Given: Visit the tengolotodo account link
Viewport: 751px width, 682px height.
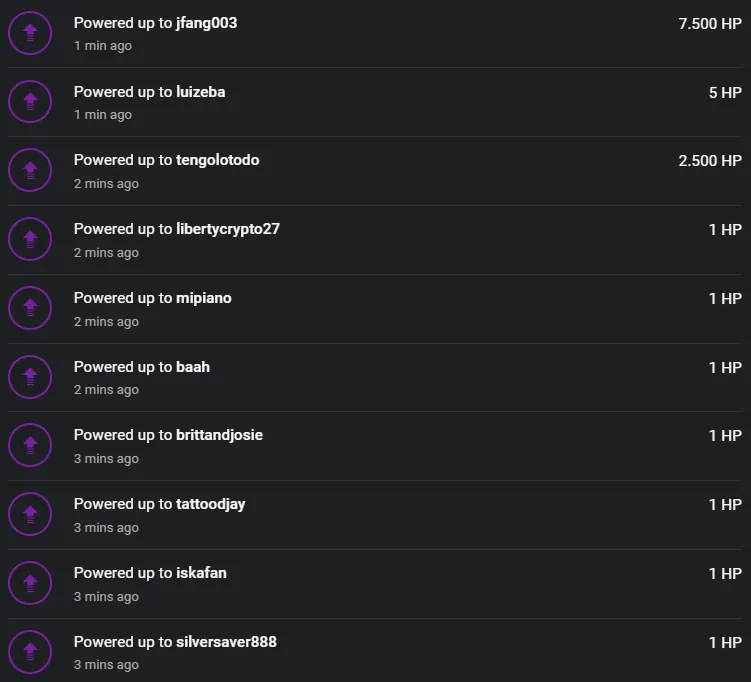Looking at the screenshot, I should (x=217, y=160).
